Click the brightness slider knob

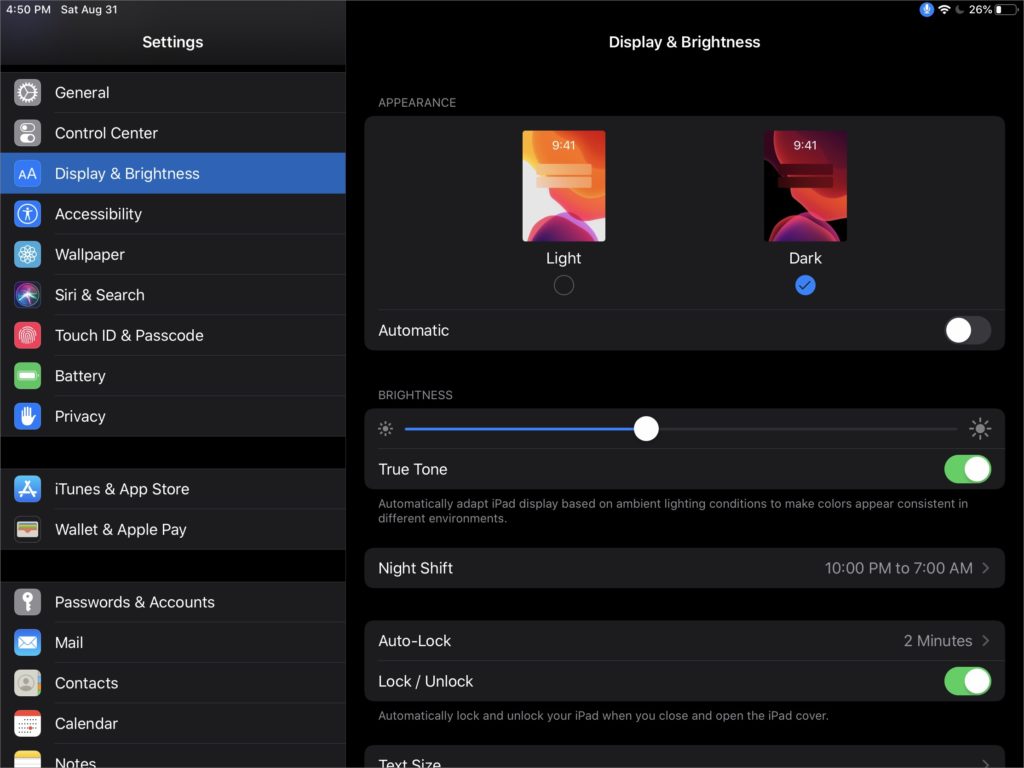click(646, 429)
